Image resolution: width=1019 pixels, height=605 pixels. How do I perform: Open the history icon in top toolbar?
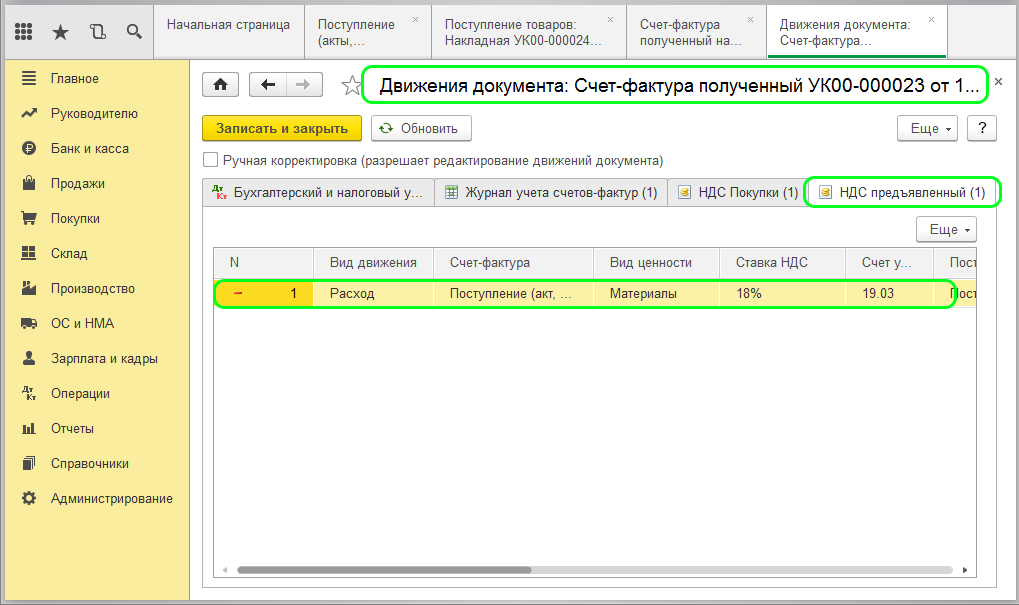coord(97,32)
